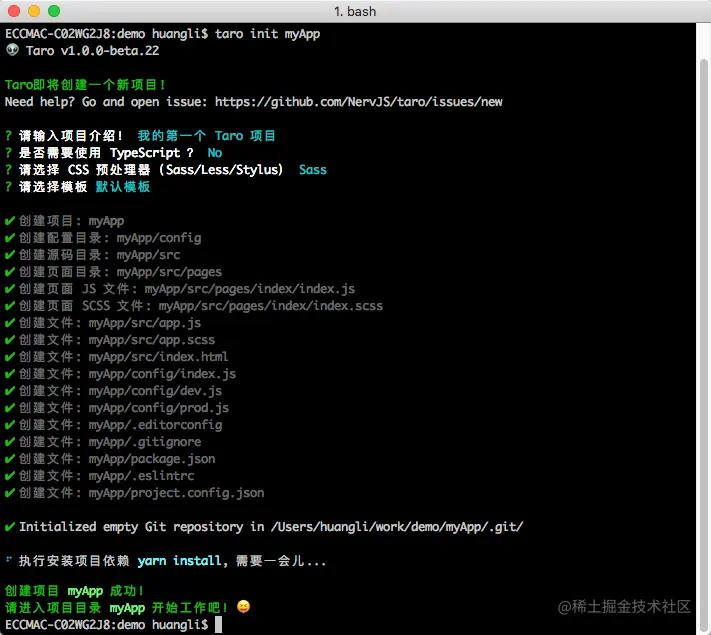Click the checkmark beside 'myApp/config/index.js'
711x635 pixels.
10,374
